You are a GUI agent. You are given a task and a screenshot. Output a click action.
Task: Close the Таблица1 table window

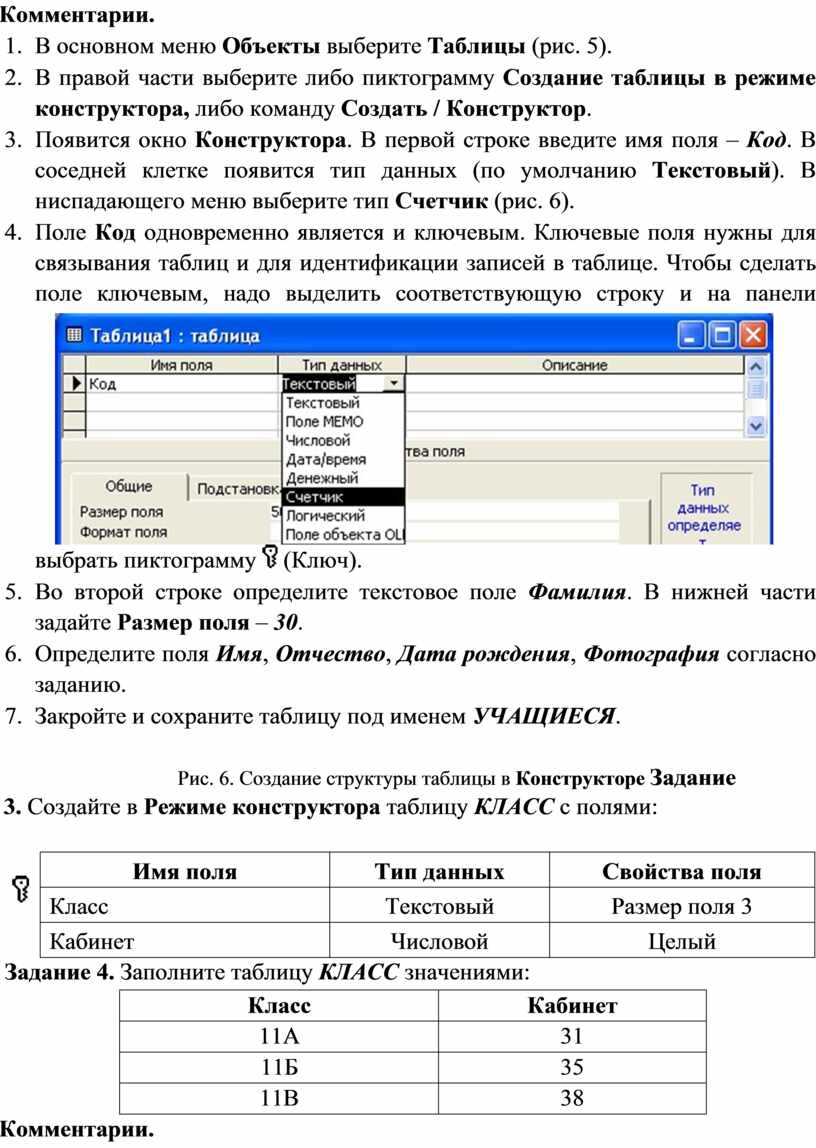pos(752,335)
